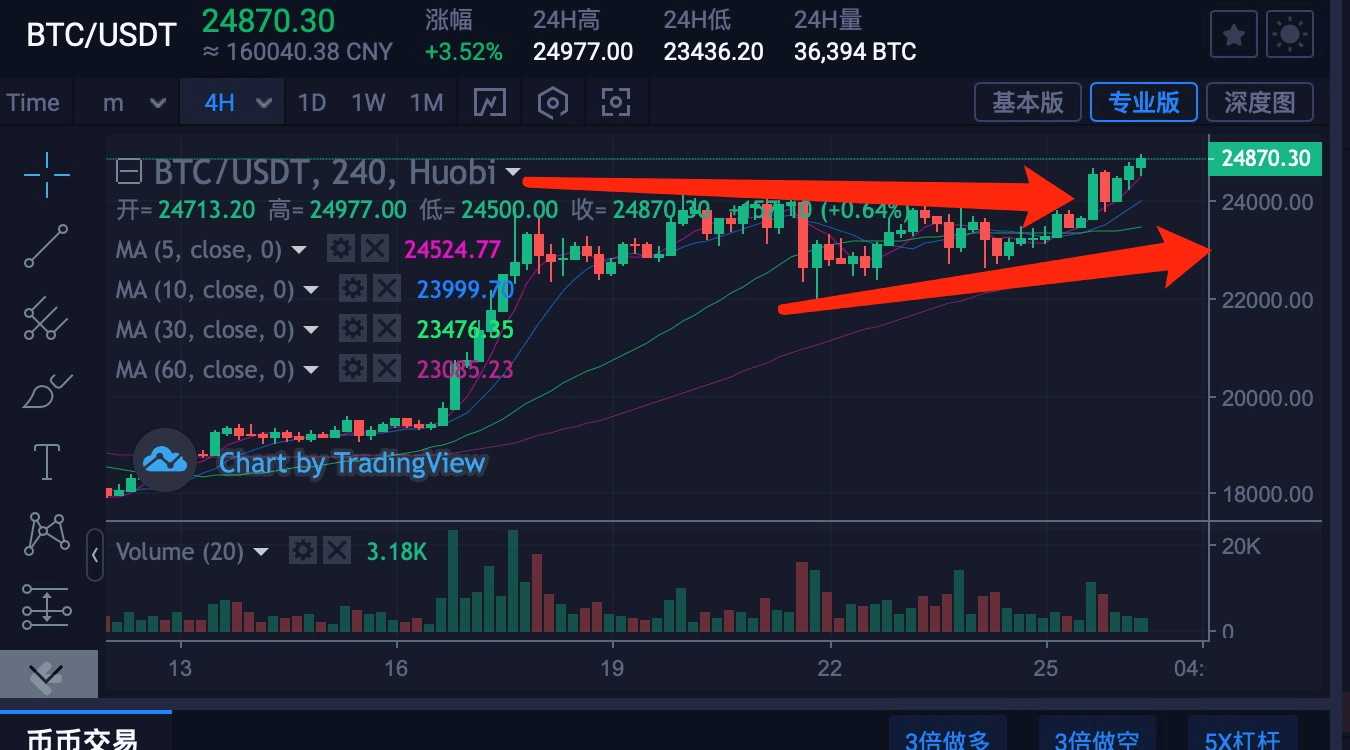Image resolution: width=1350 pixels, height=750 pixels.
Task: Open MA 60 indicator settings gear
Action: click(352, 369)
